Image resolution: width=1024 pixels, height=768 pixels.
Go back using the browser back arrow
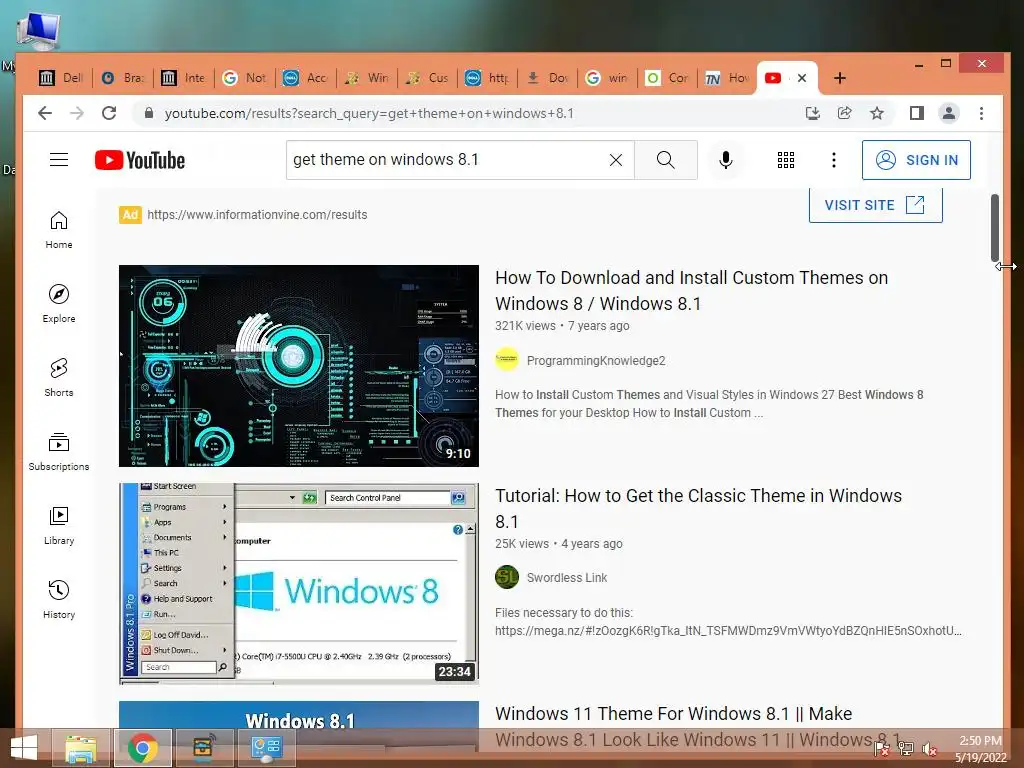tap(44, 113)
